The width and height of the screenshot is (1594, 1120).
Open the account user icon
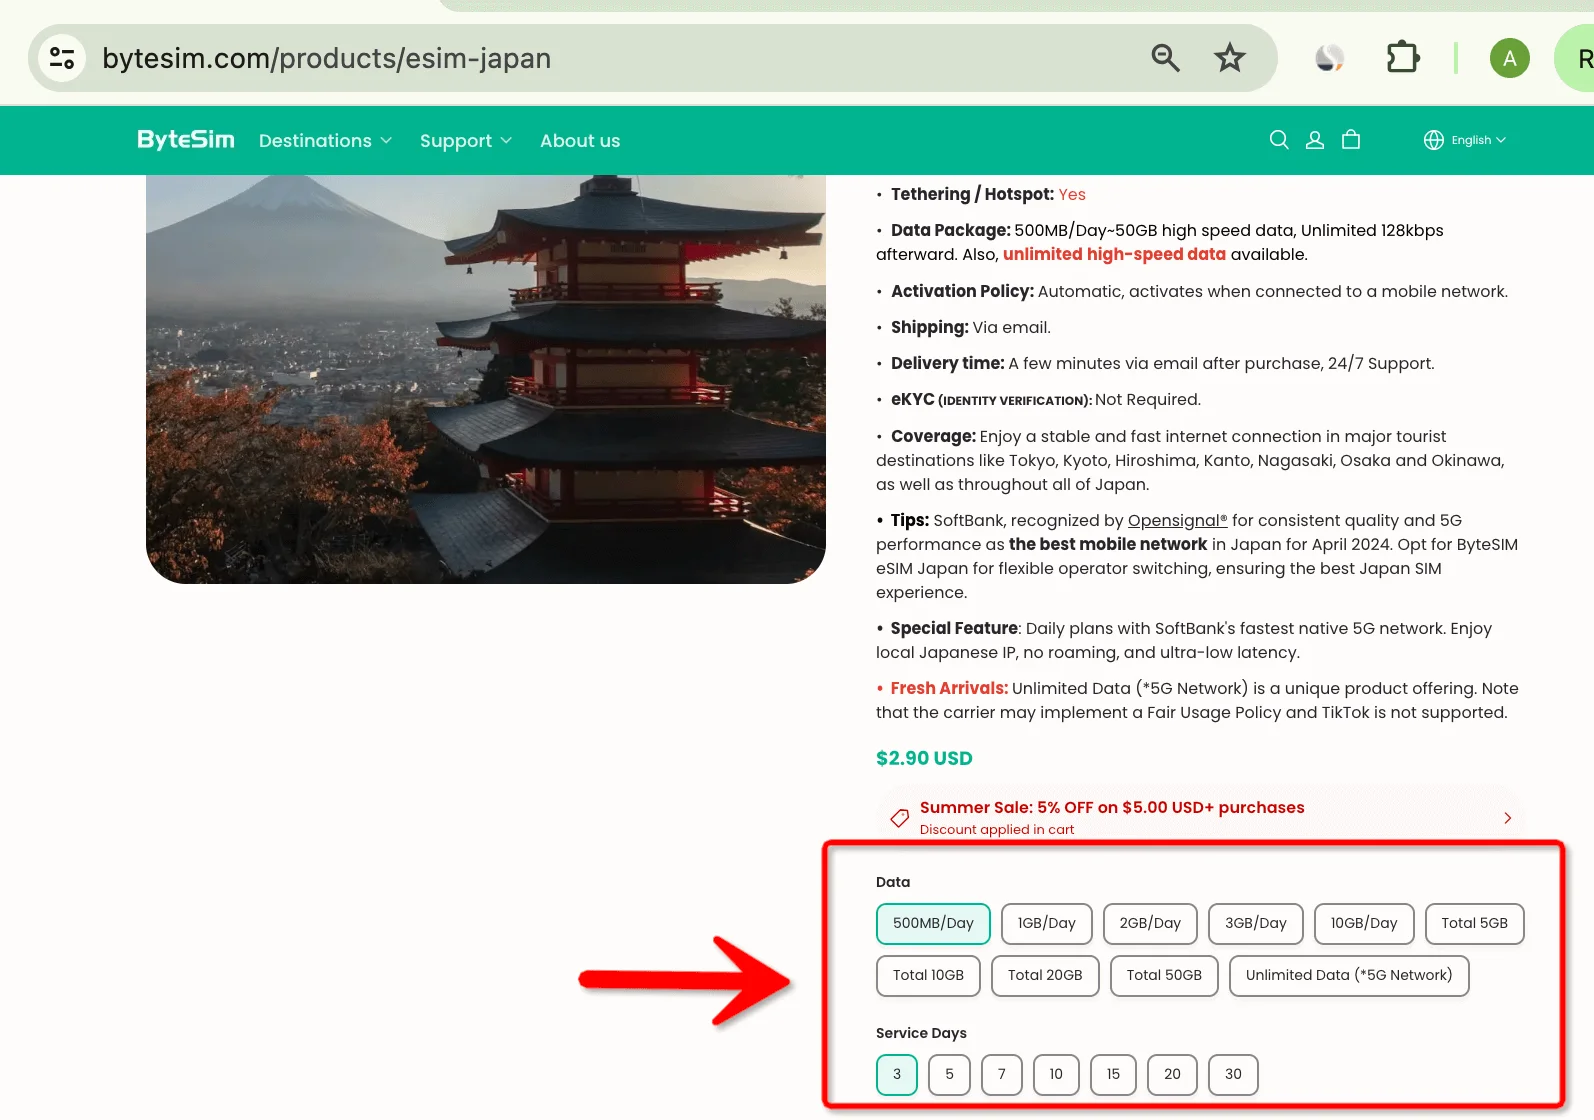[x=1315, y=140]
